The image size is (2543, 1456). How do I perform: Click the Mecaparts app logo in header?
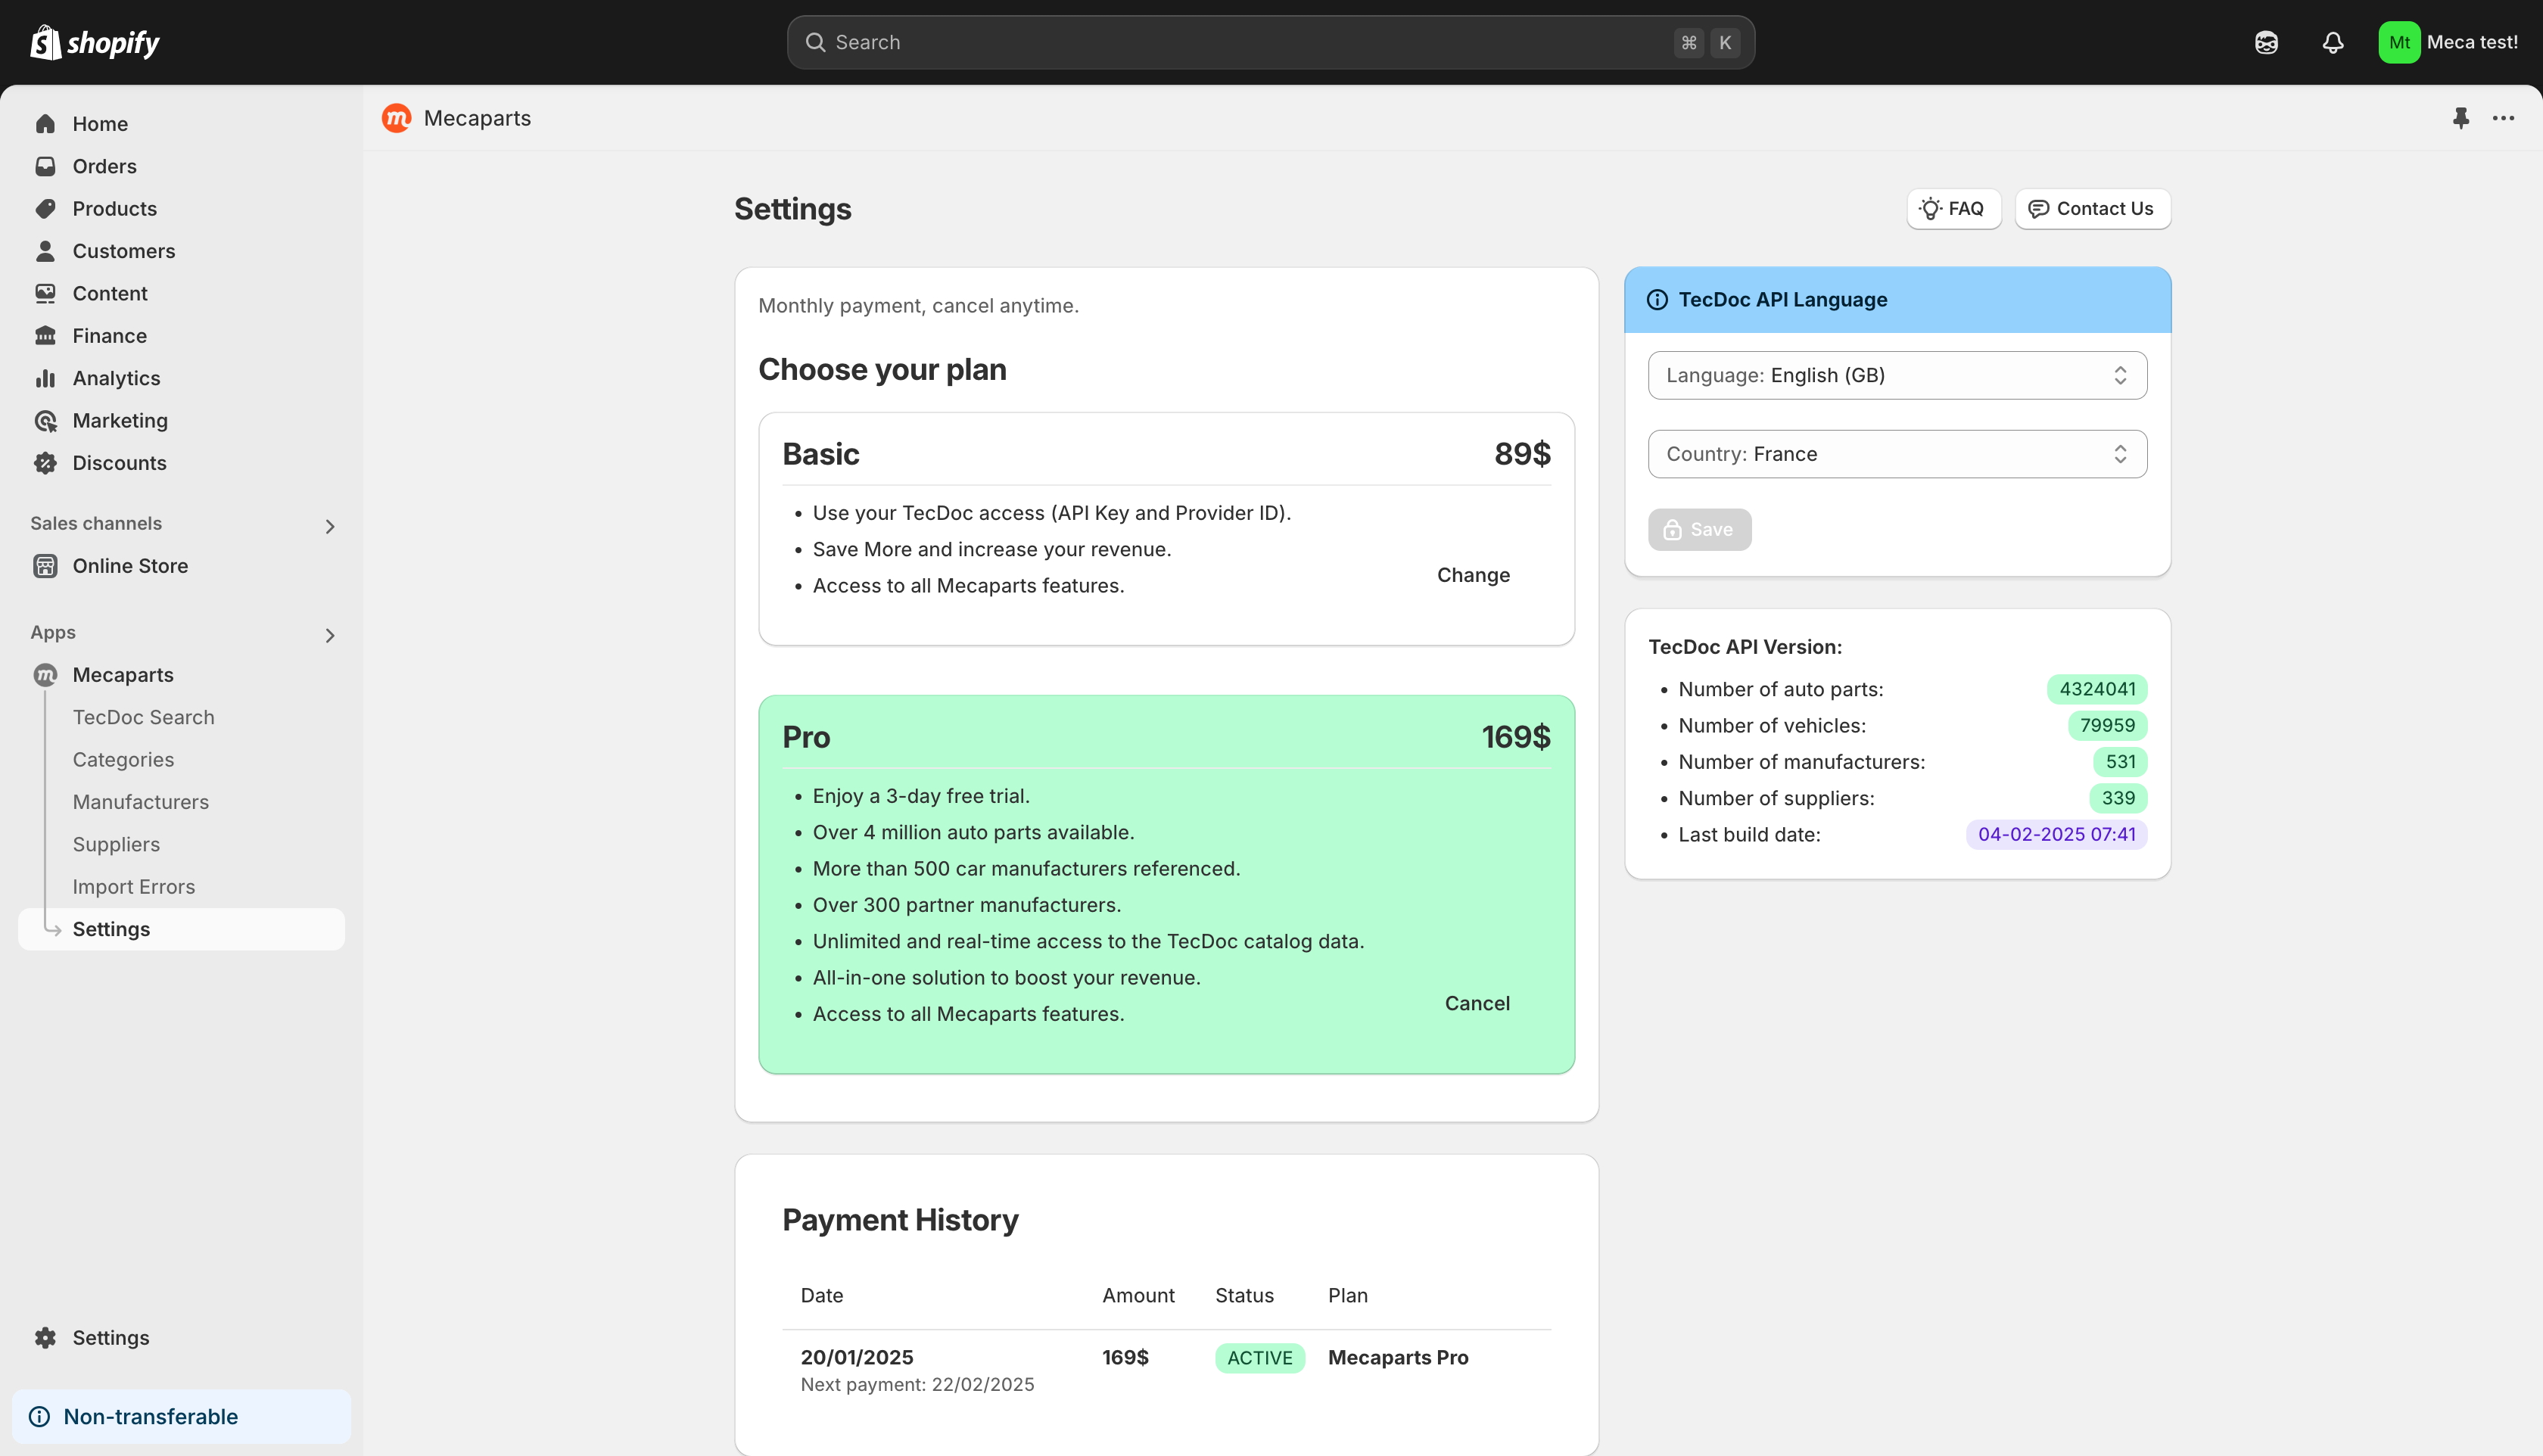pos(397,118)
